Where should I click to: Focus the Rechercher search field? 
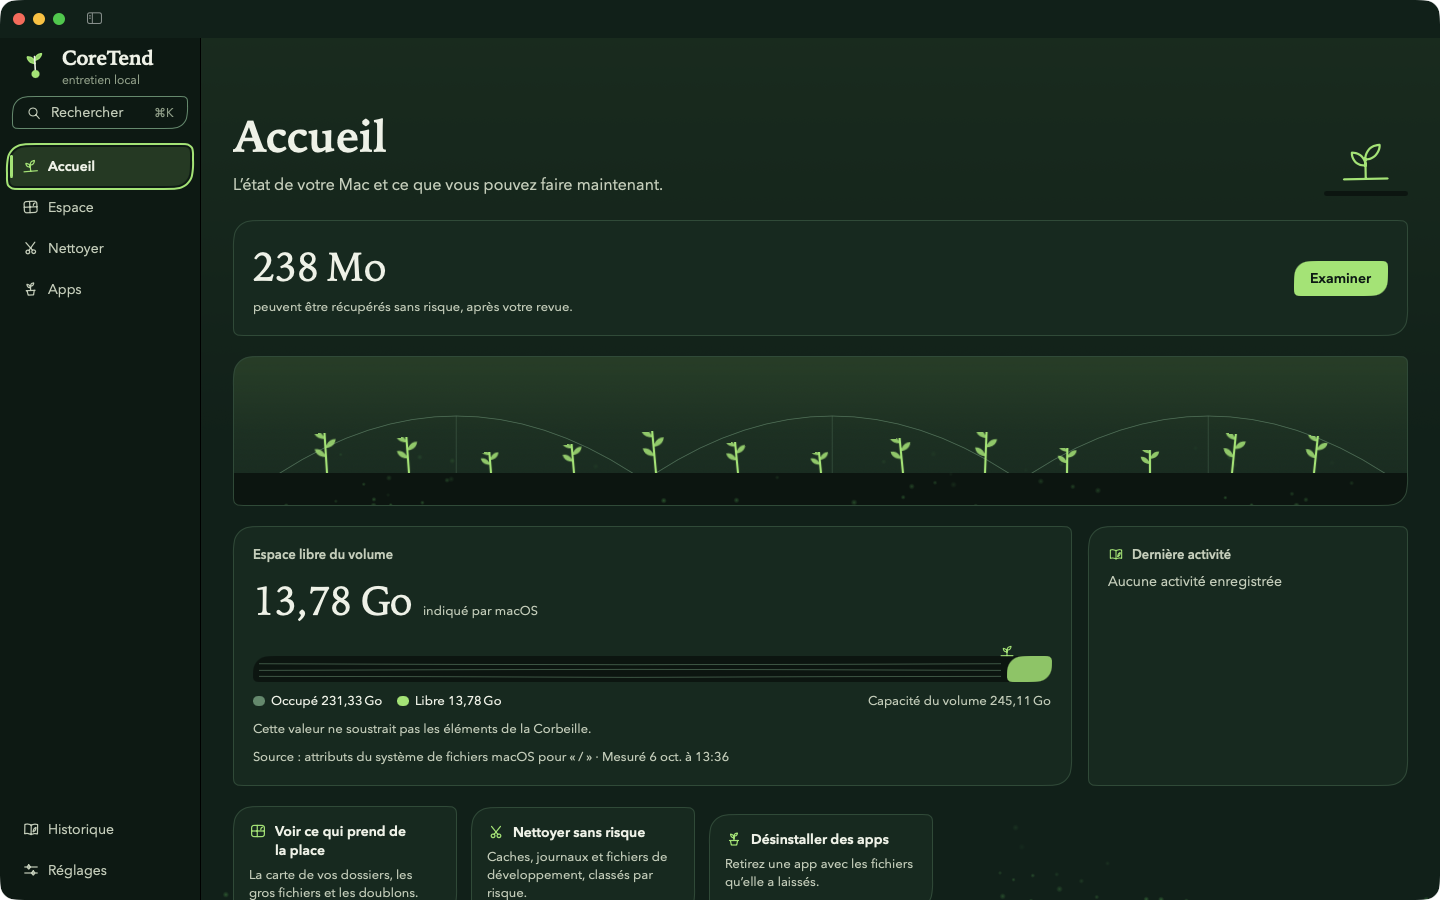[x=100, y=113]
